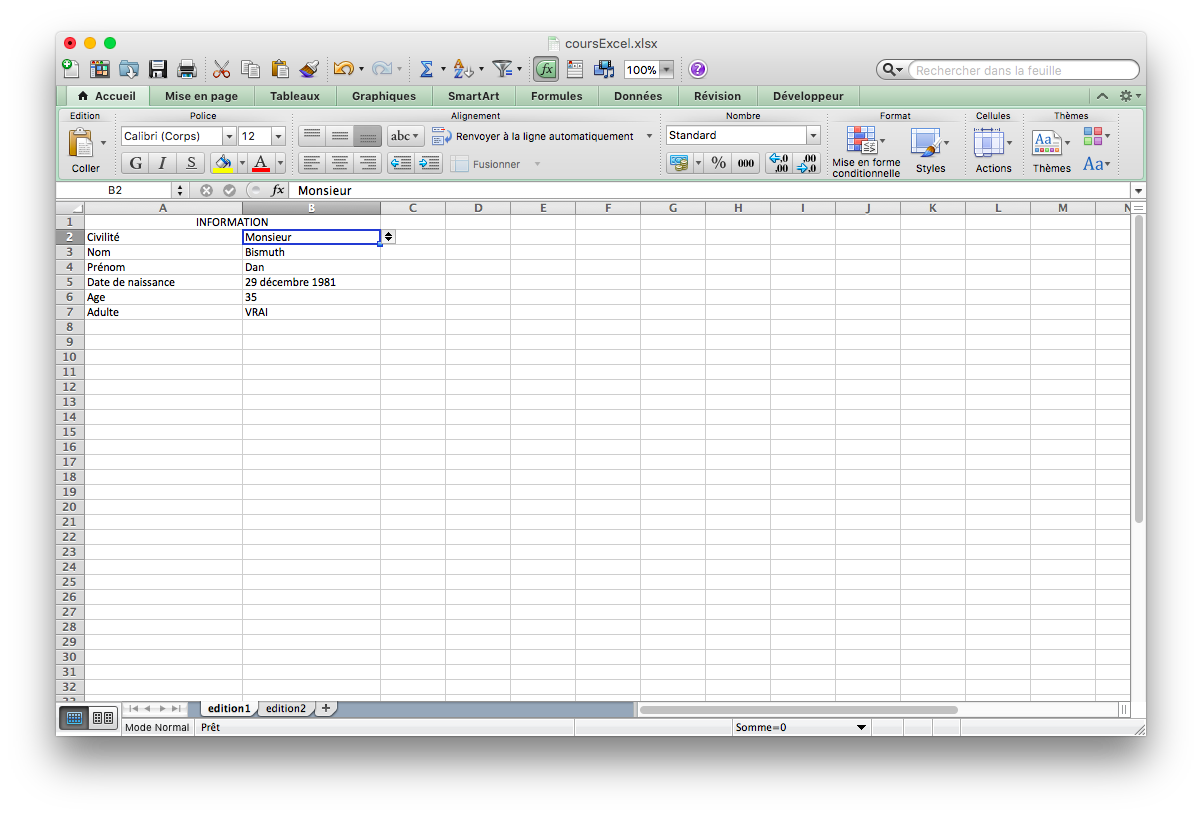Toggle underline with the S button

[x=191, y=162]
